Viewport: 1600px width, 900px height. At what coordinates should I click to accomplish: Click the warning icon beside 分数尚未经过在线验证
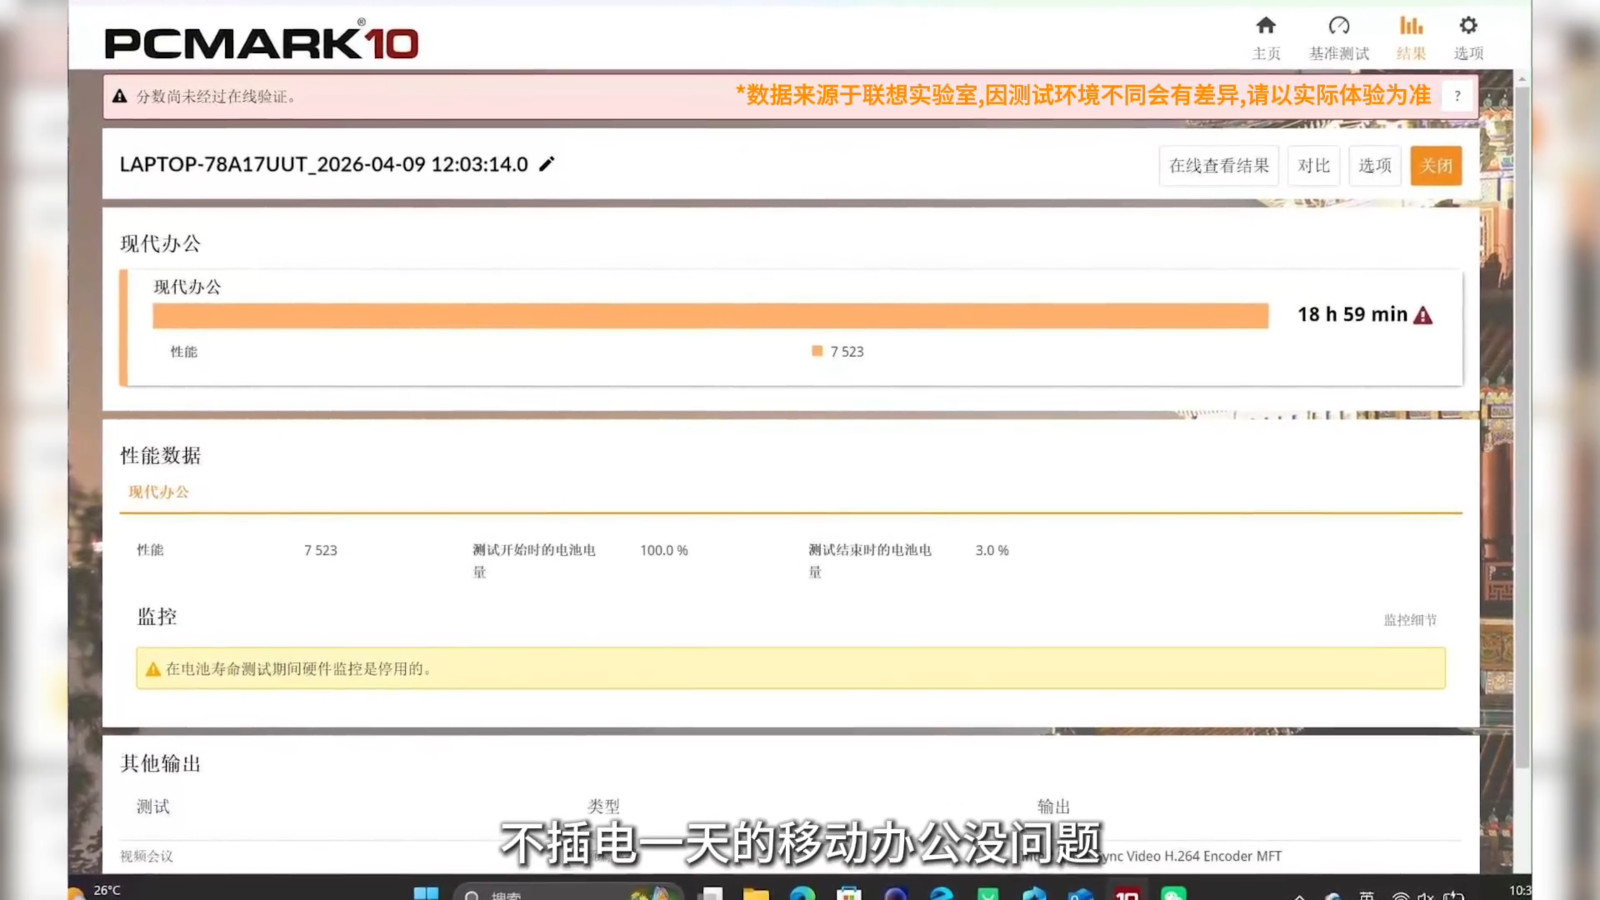point(120,96)
